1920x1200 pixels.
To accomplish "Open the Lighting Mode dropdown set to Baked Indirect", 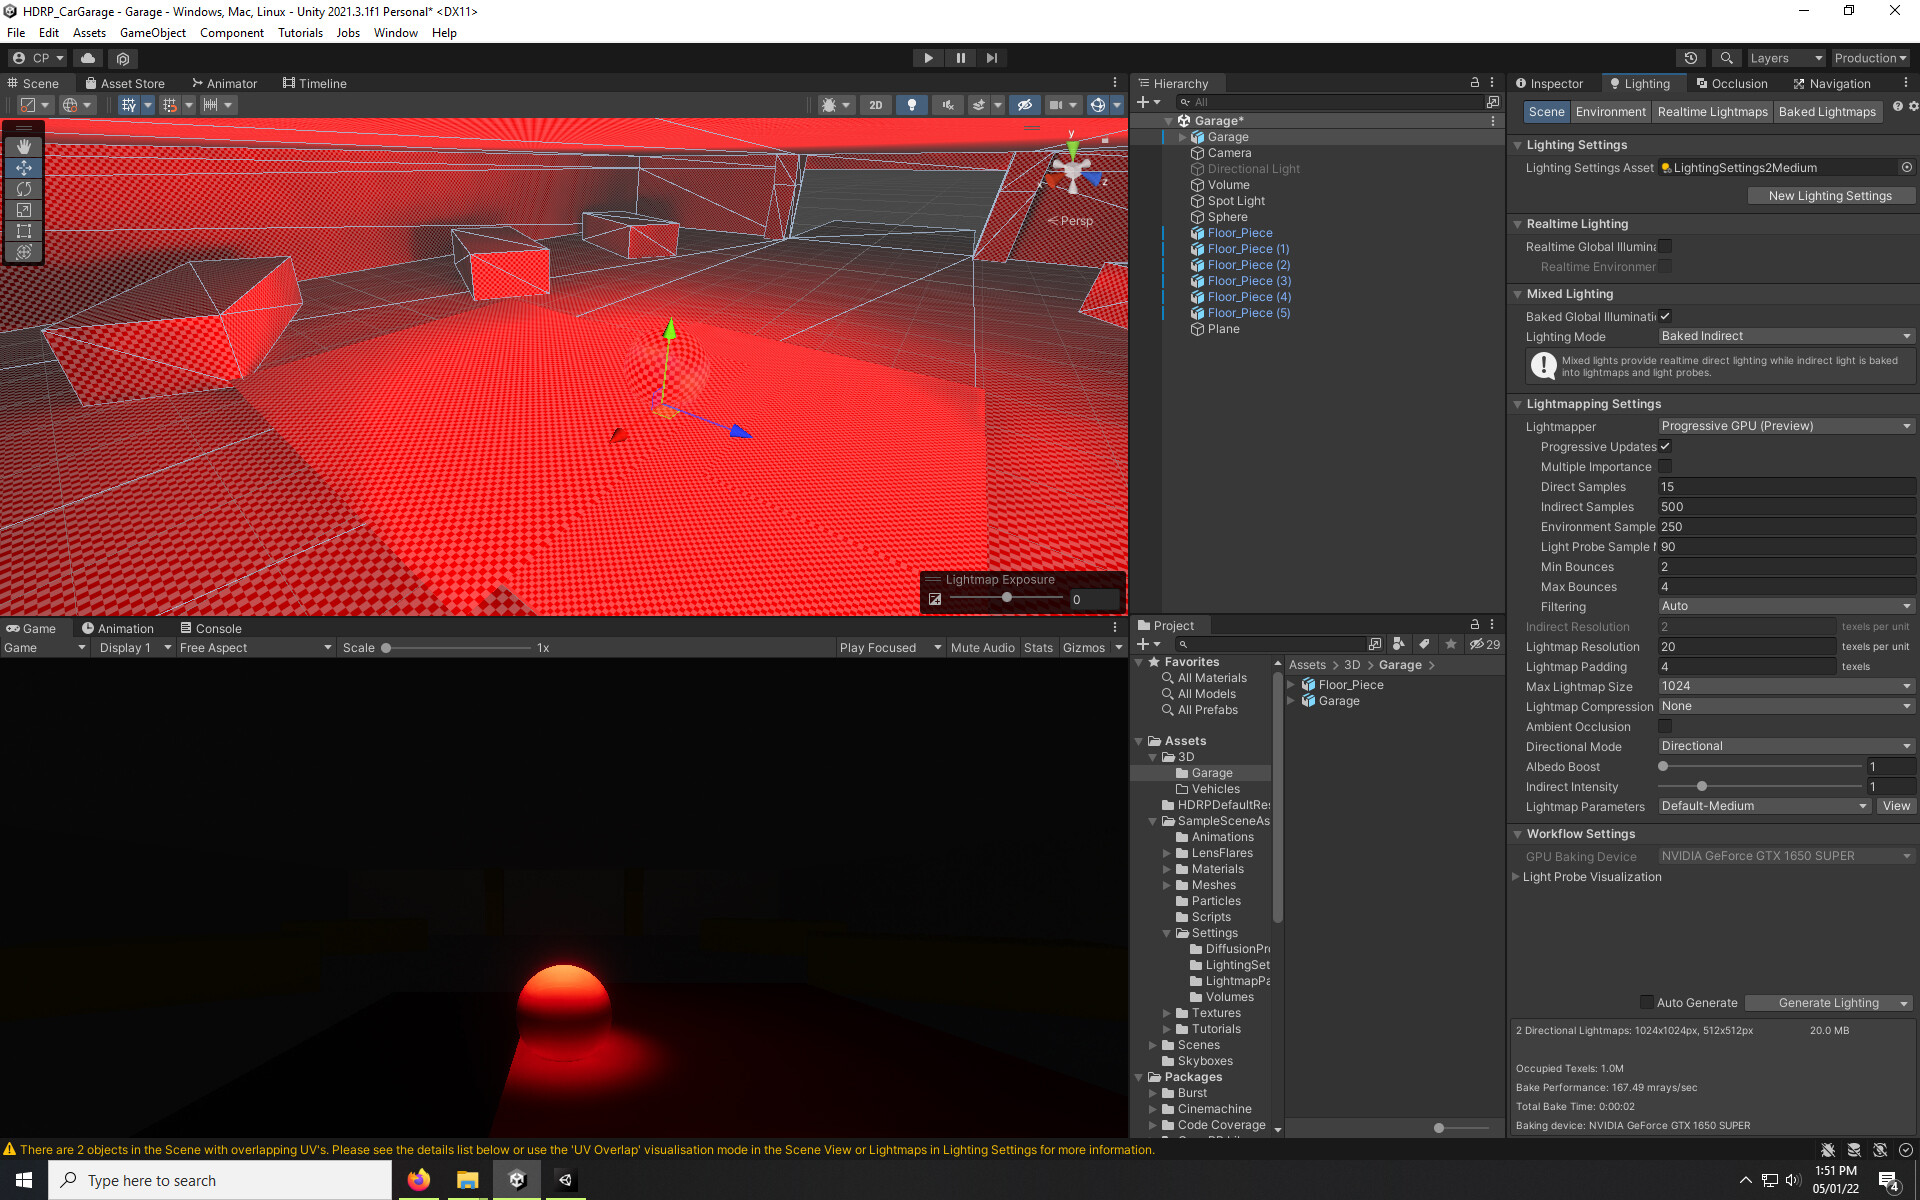I will tap(1786, 336).
